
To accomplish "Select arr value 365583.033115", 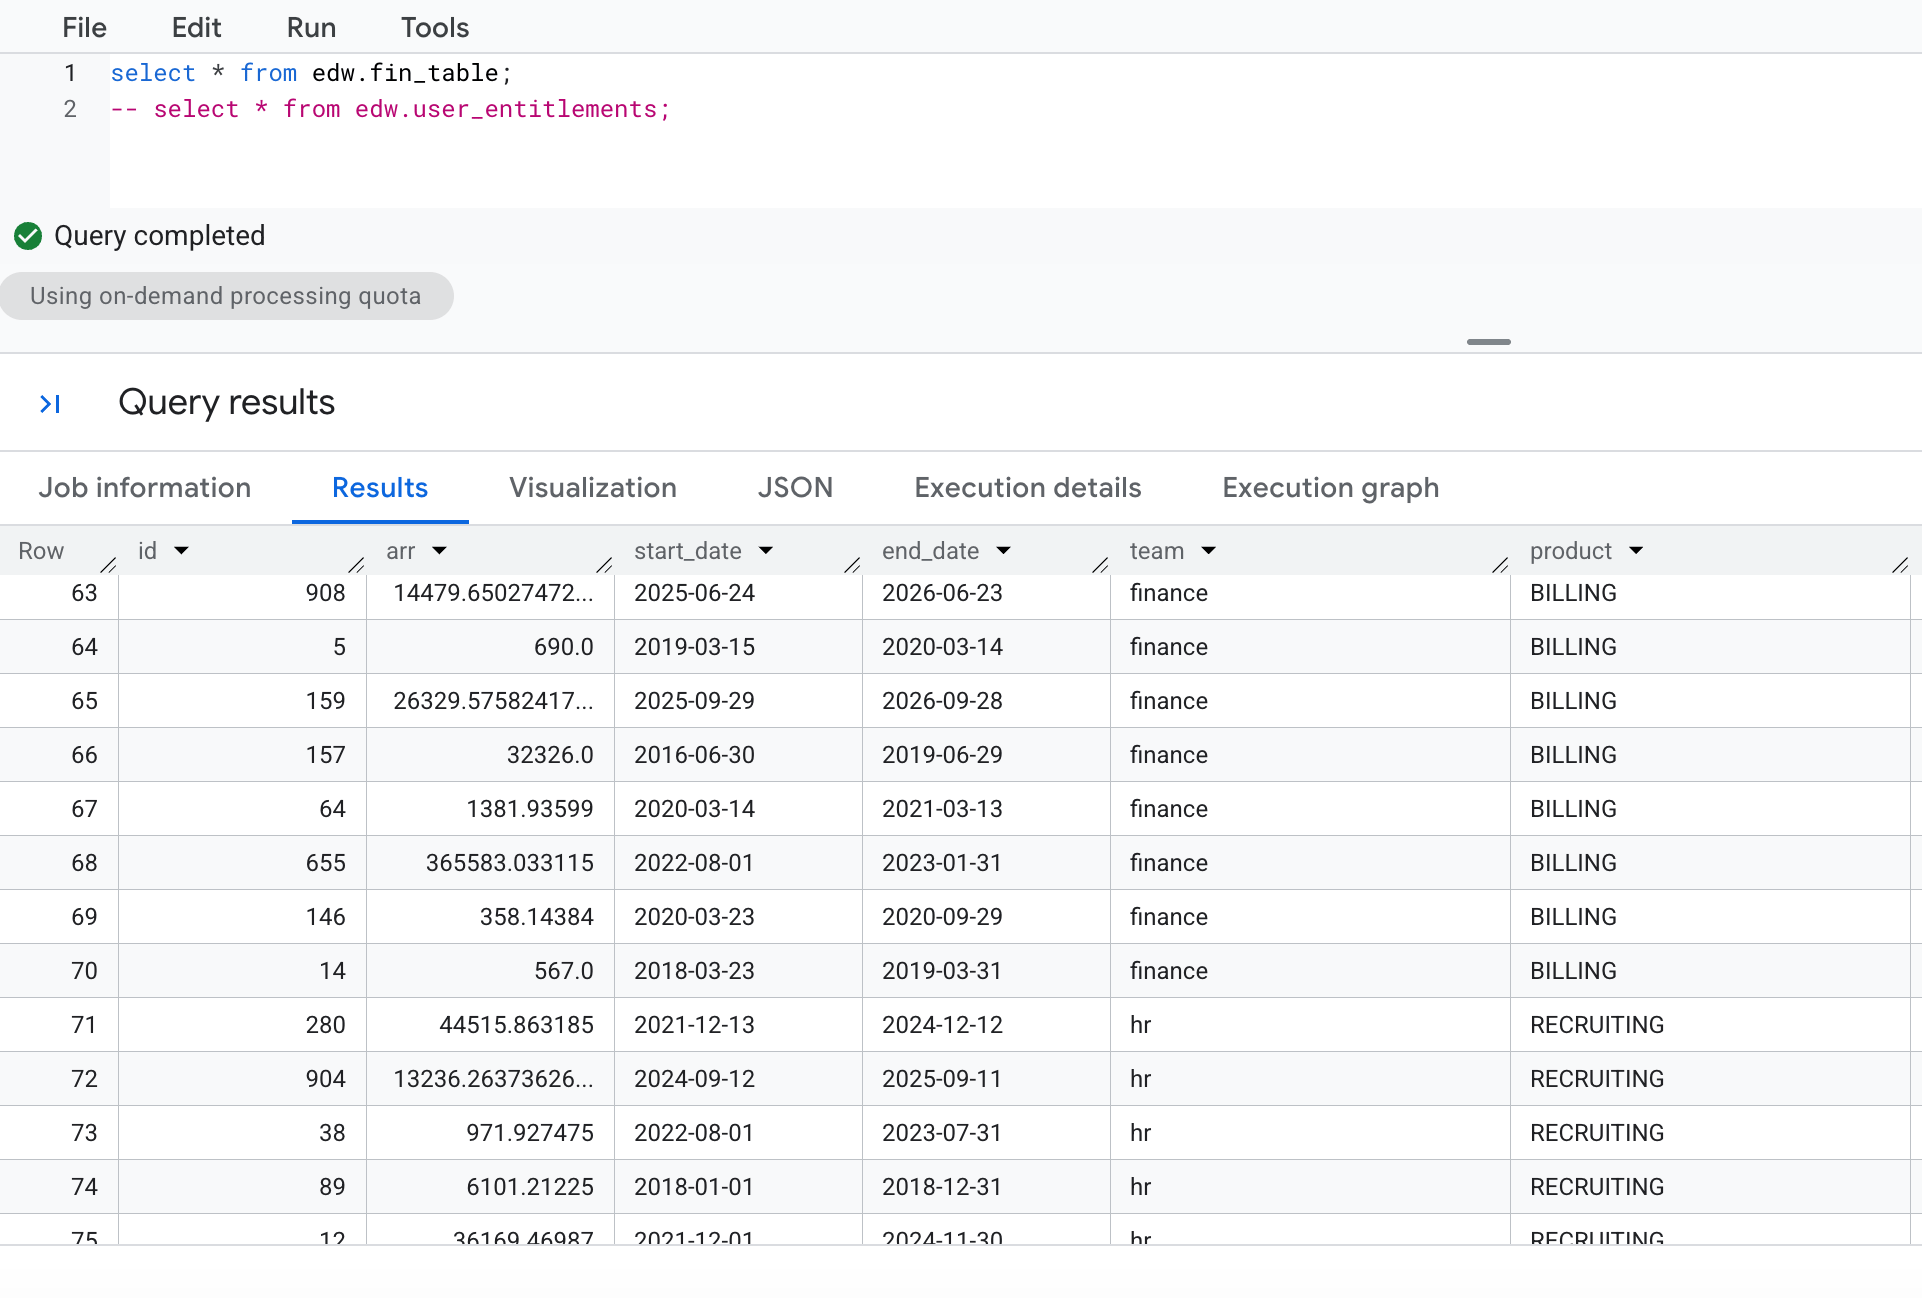I will pos(510,863).
